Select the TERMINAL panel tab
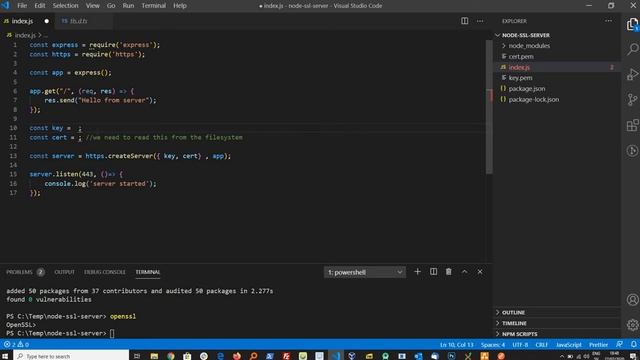This screenshot has width=640, height=360. 148,272
